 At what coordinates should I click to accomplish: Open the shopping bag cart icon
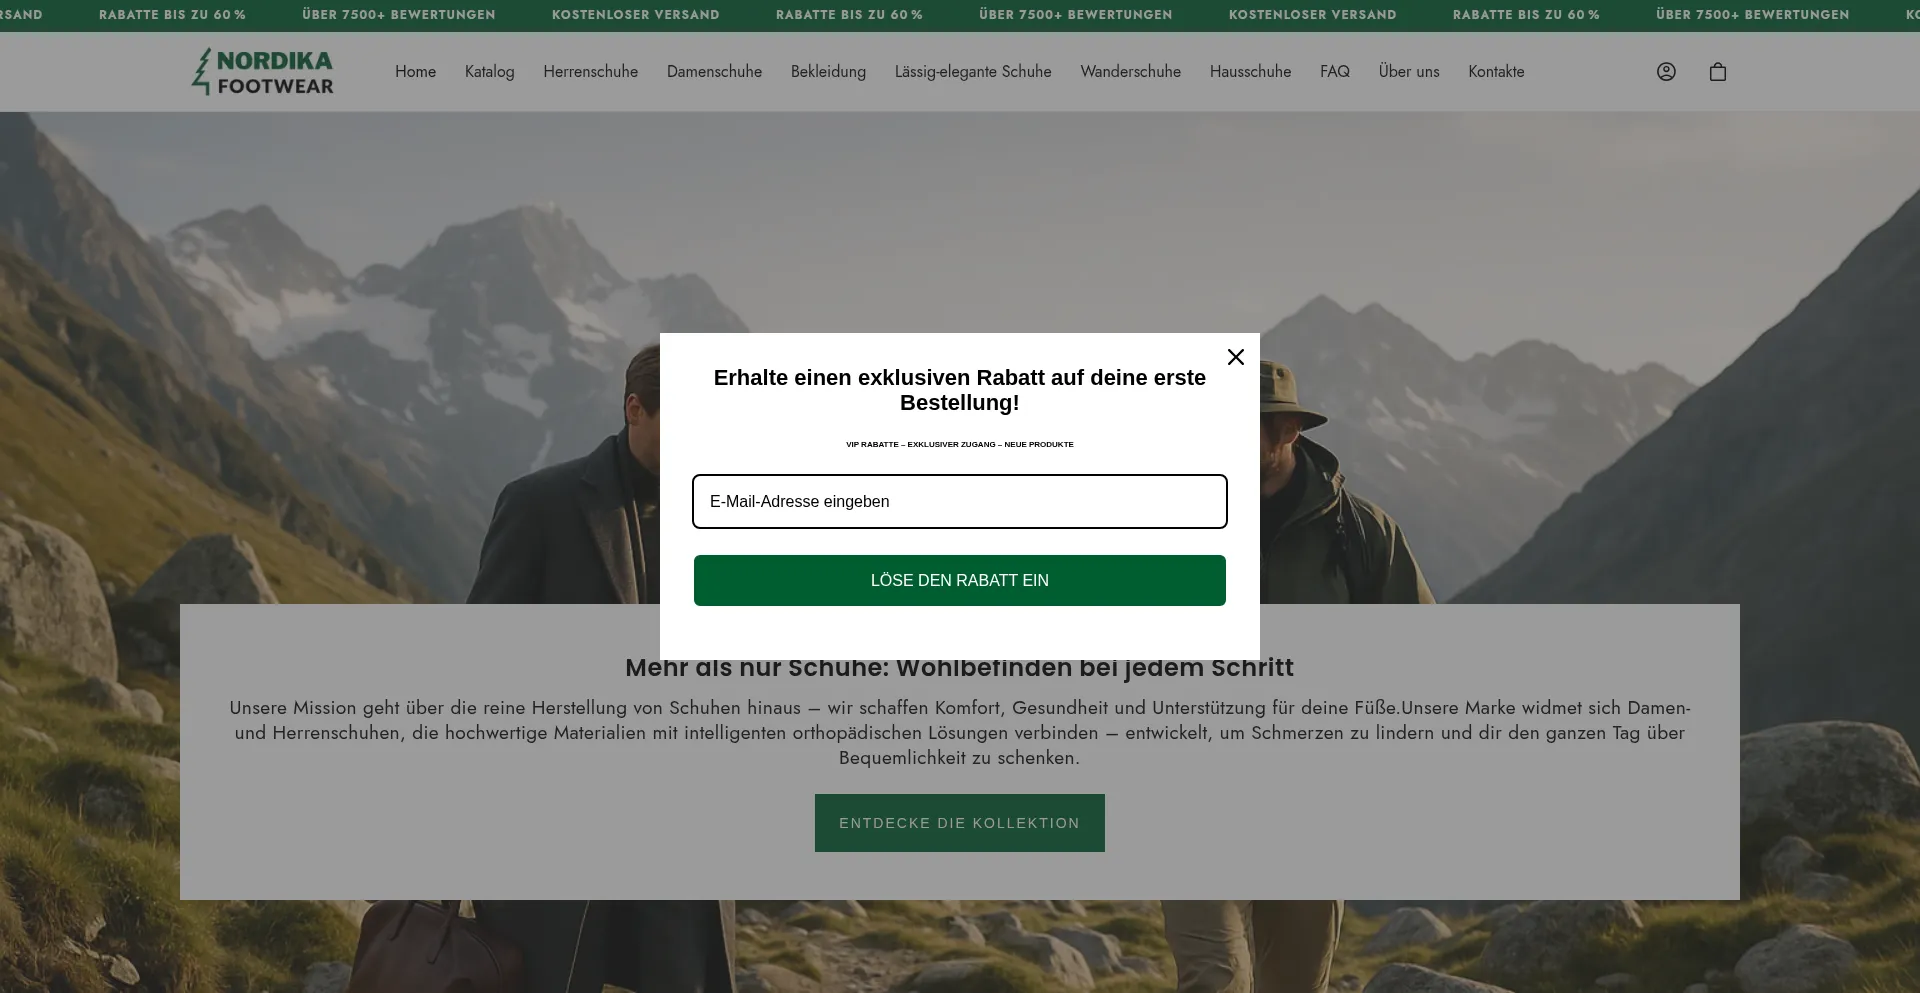click(1718, 72)
